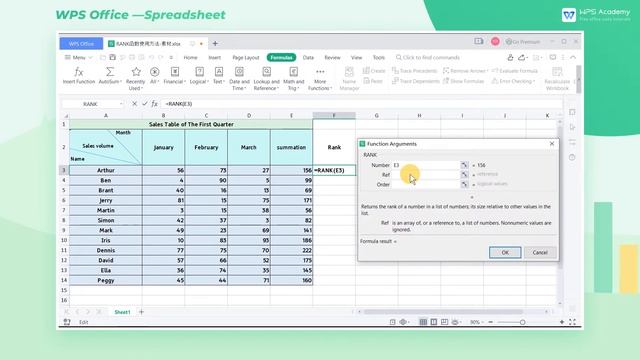Click OK in Function Arguments
Viewport: 640px width, 360px height.
point(505,253)
